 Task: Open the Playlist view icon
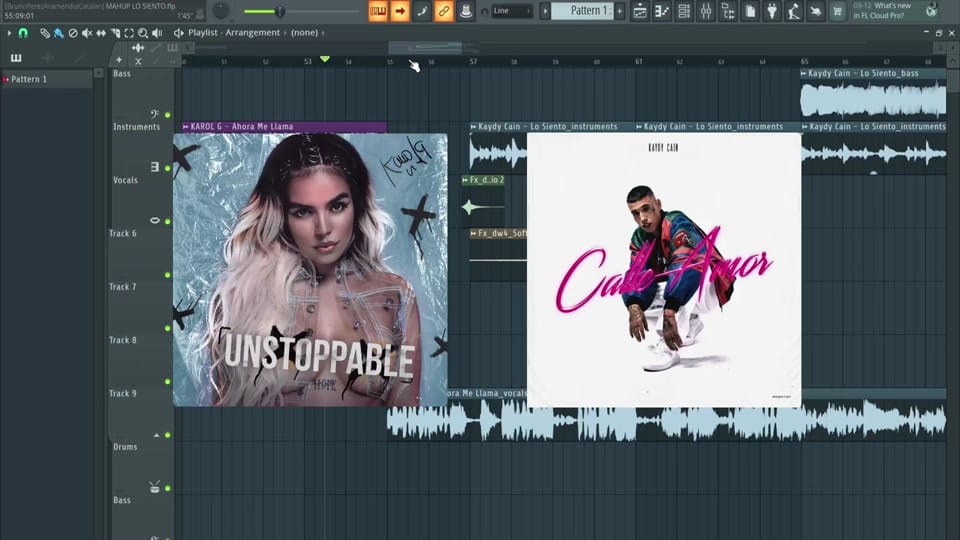pyautogui.click(x=640, y=11)
